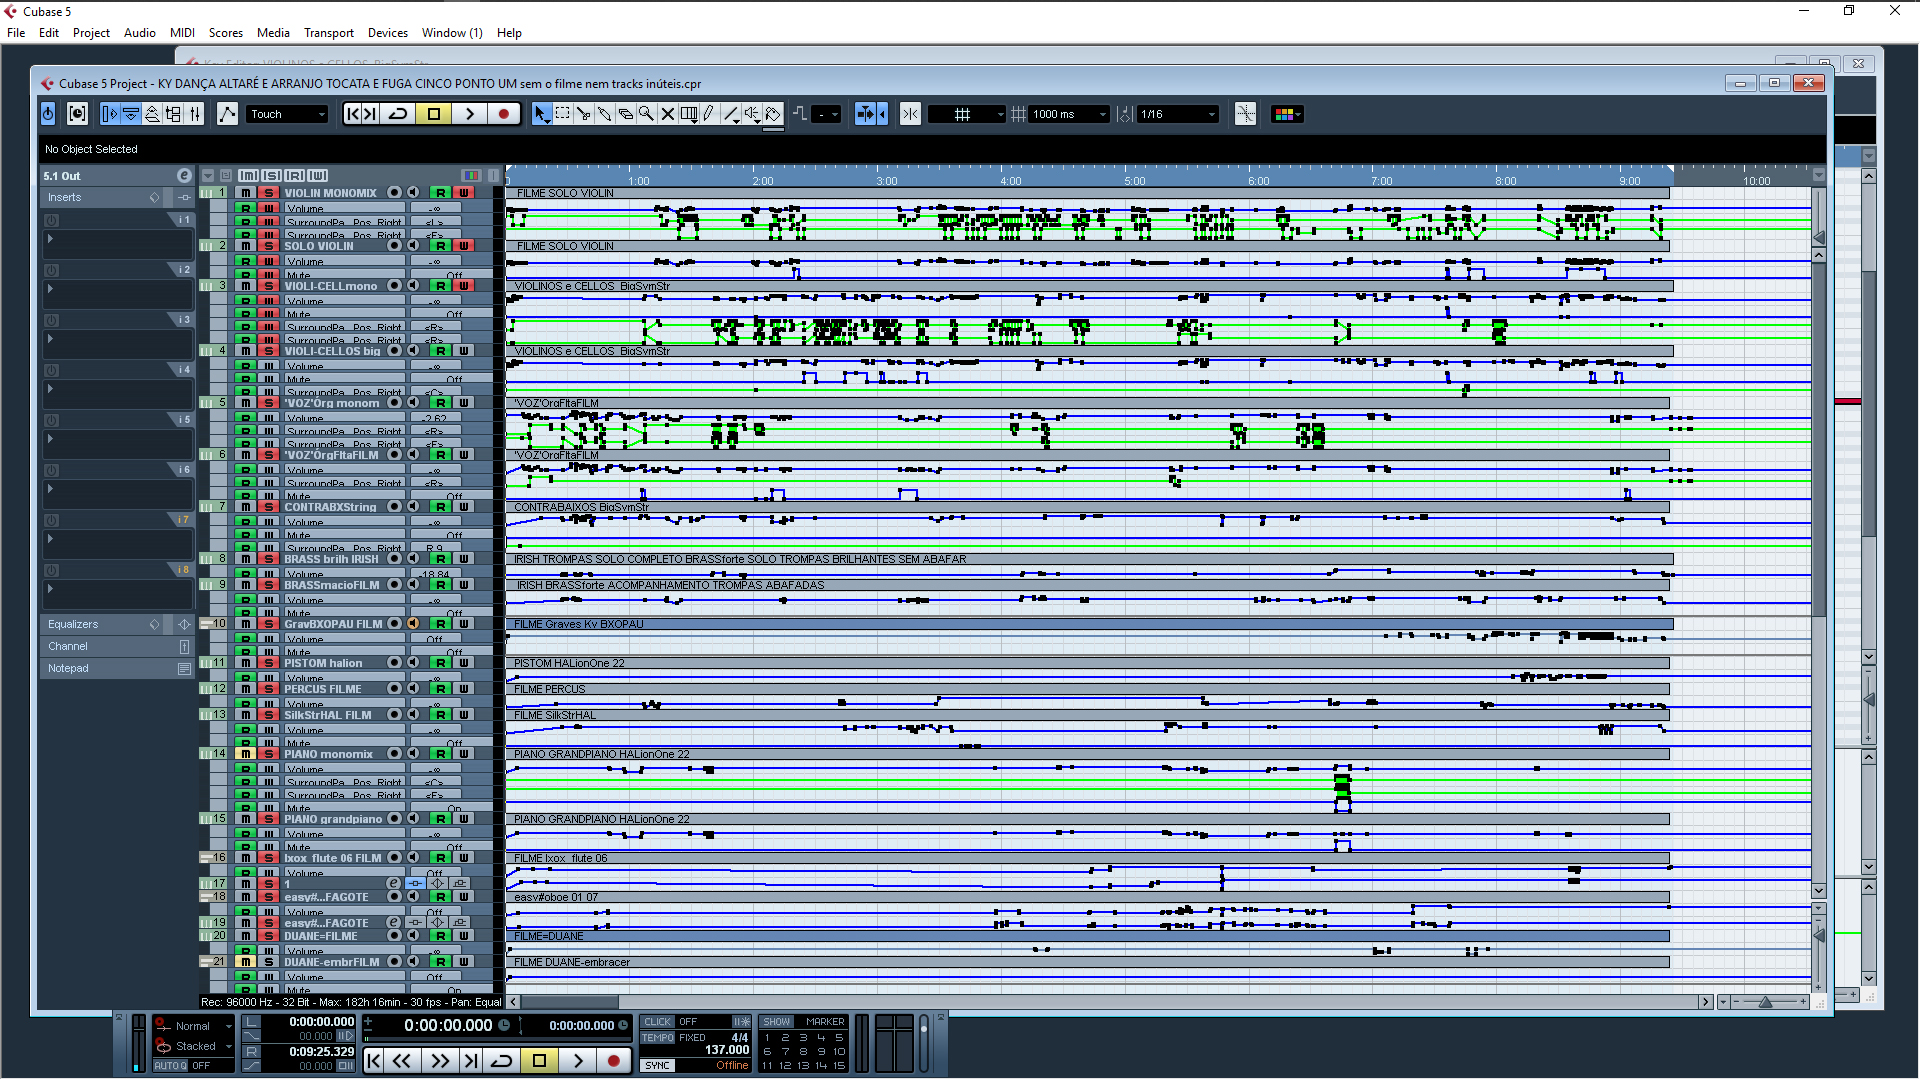Select the Range Selection tool
The height and width of the screenshot is (1080, 1920).
562,114
